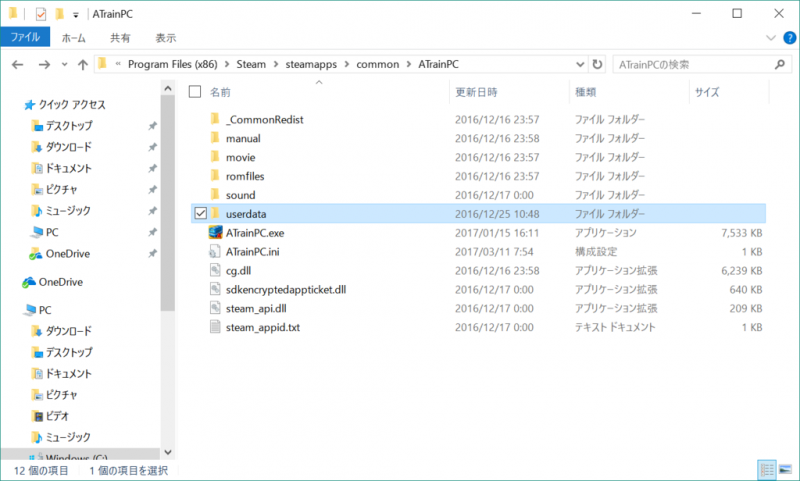Click the テキスト ドキュメント type cell
This screenshot has height=481, width=800.
point(615,327)
